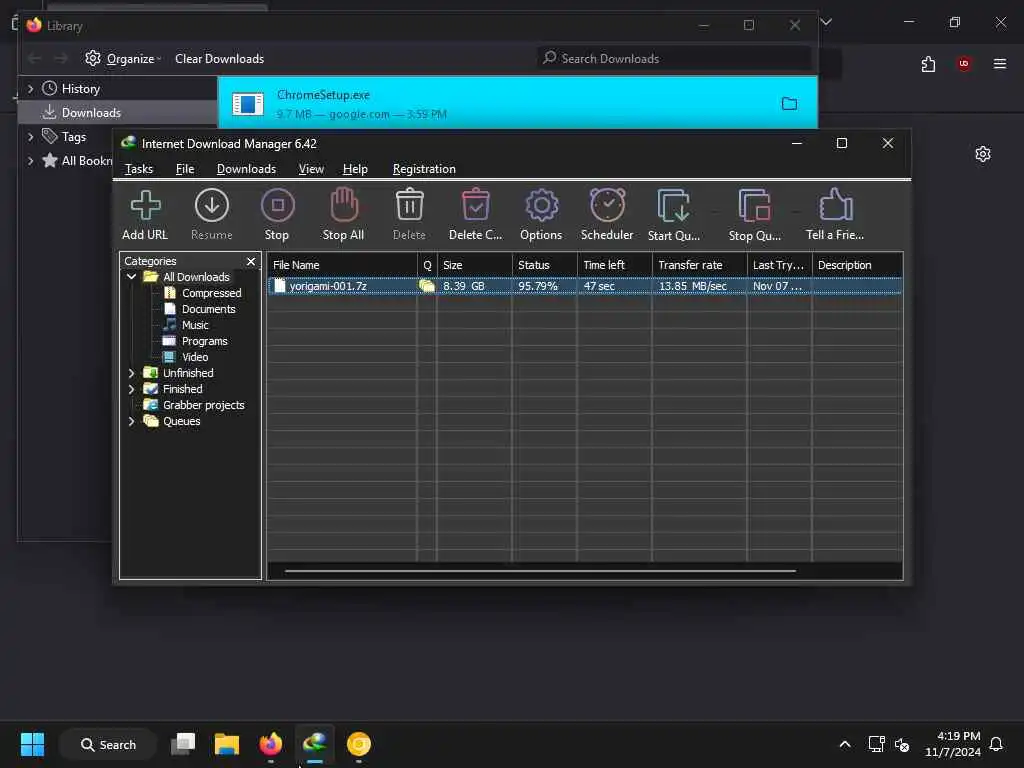The height and width of the screenshot is (768, 1024).
Task: Select the Programs category
Action: coord(204,341)
